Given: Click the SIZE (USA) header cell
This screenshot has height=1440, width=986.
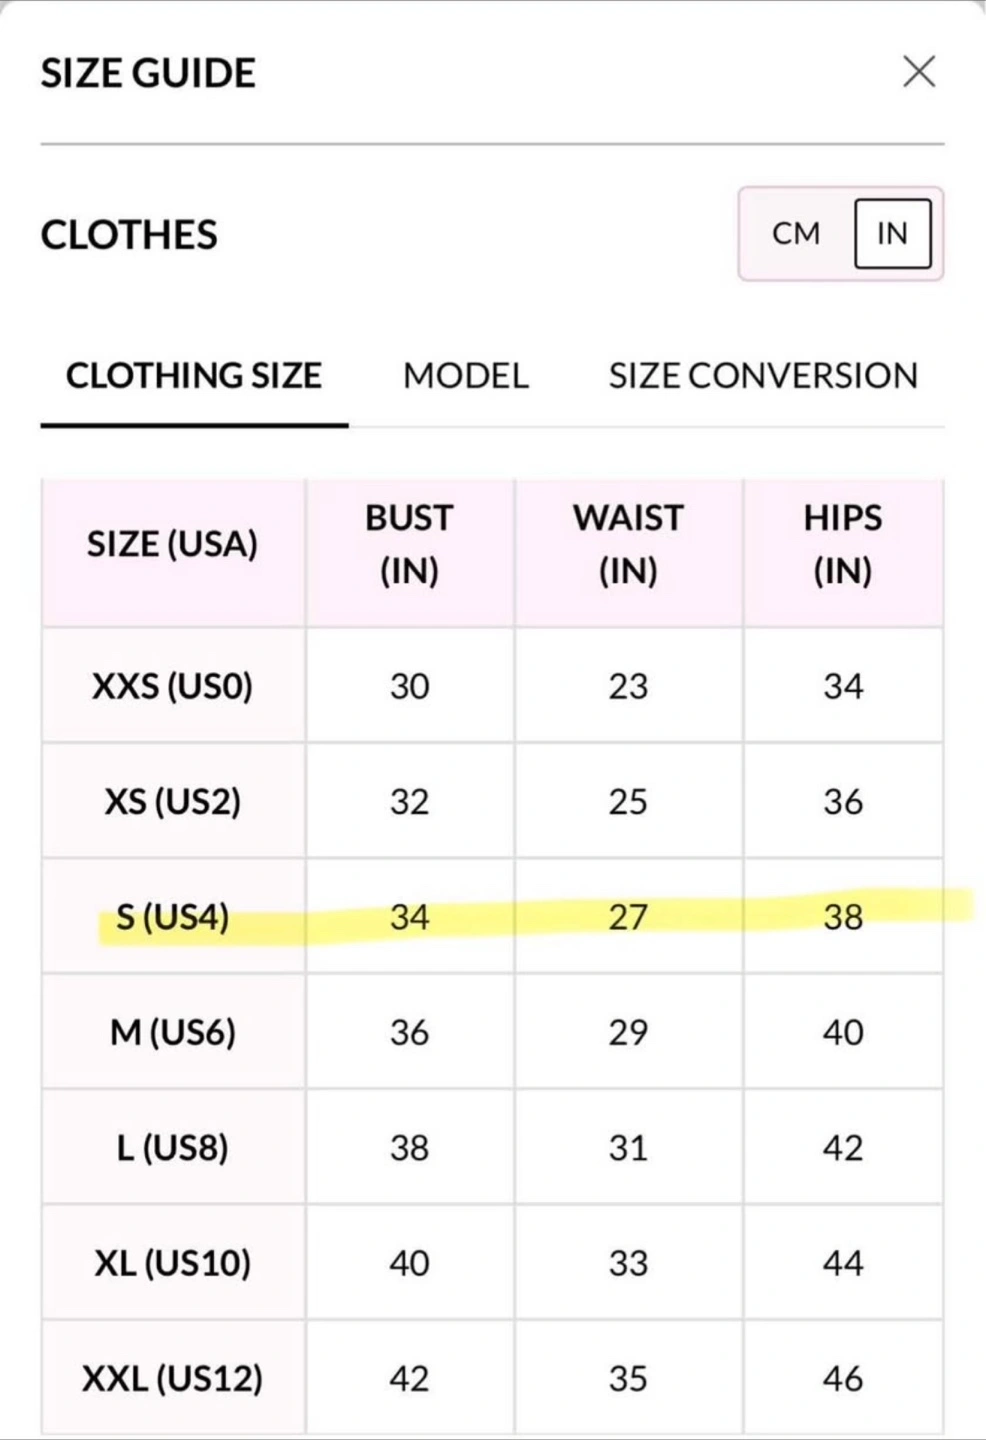Looking at the screenshot, I should click(173, 544).
